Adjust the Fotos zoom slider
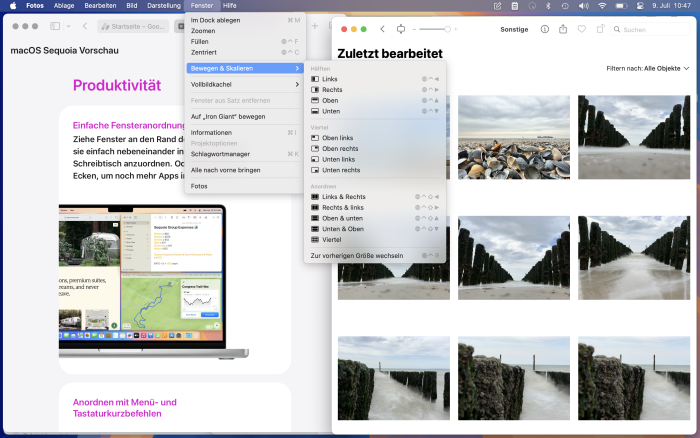This screenshot has width=700, height=438. tap(435, 29)
